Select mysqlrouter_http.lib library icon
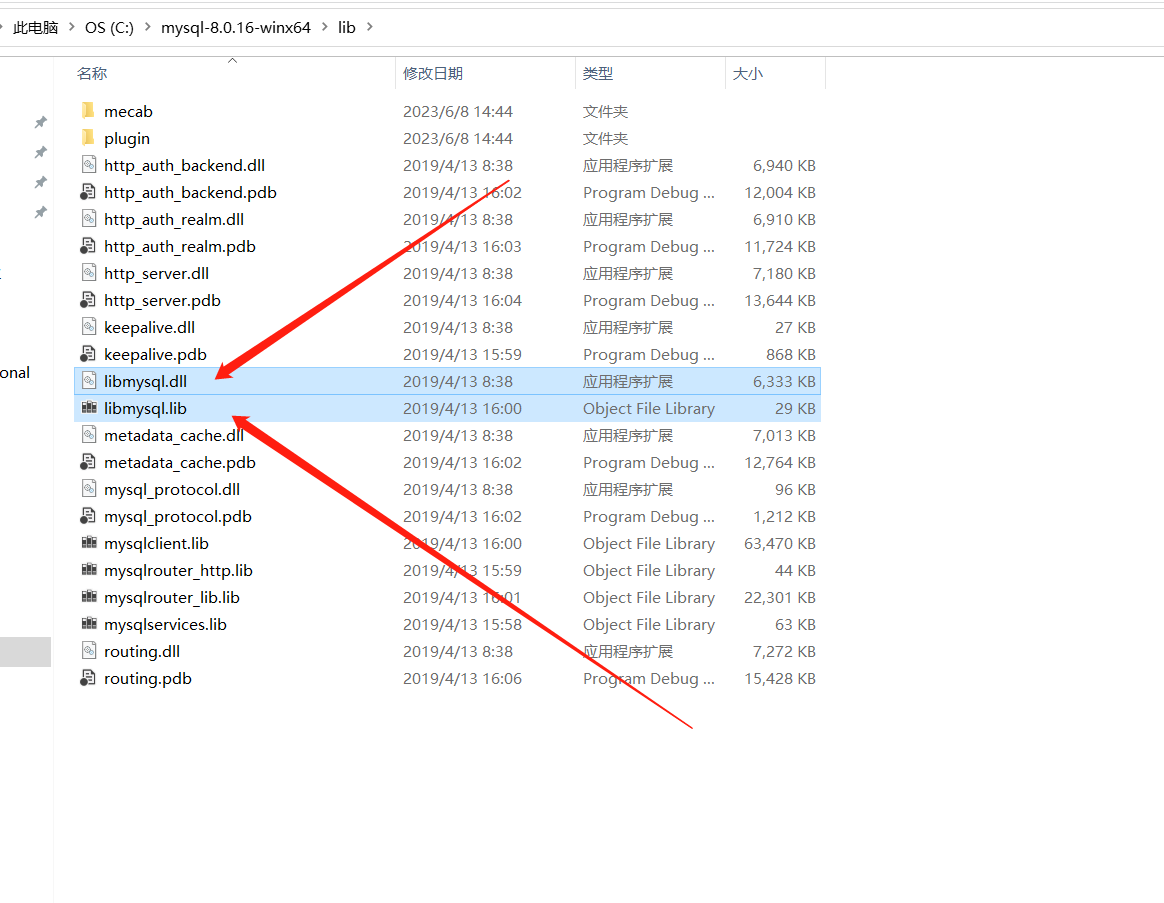The width and height of the screenshot is (1164, 903). (88, 570)
